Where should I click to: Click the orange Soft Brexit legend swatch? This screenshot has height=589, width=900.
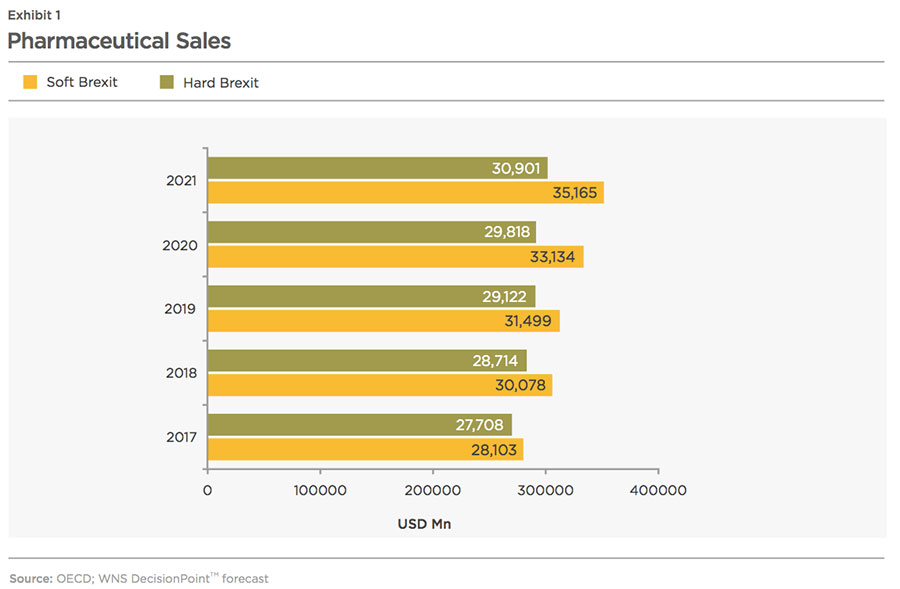pyautogui.click(x=29, y=82)
